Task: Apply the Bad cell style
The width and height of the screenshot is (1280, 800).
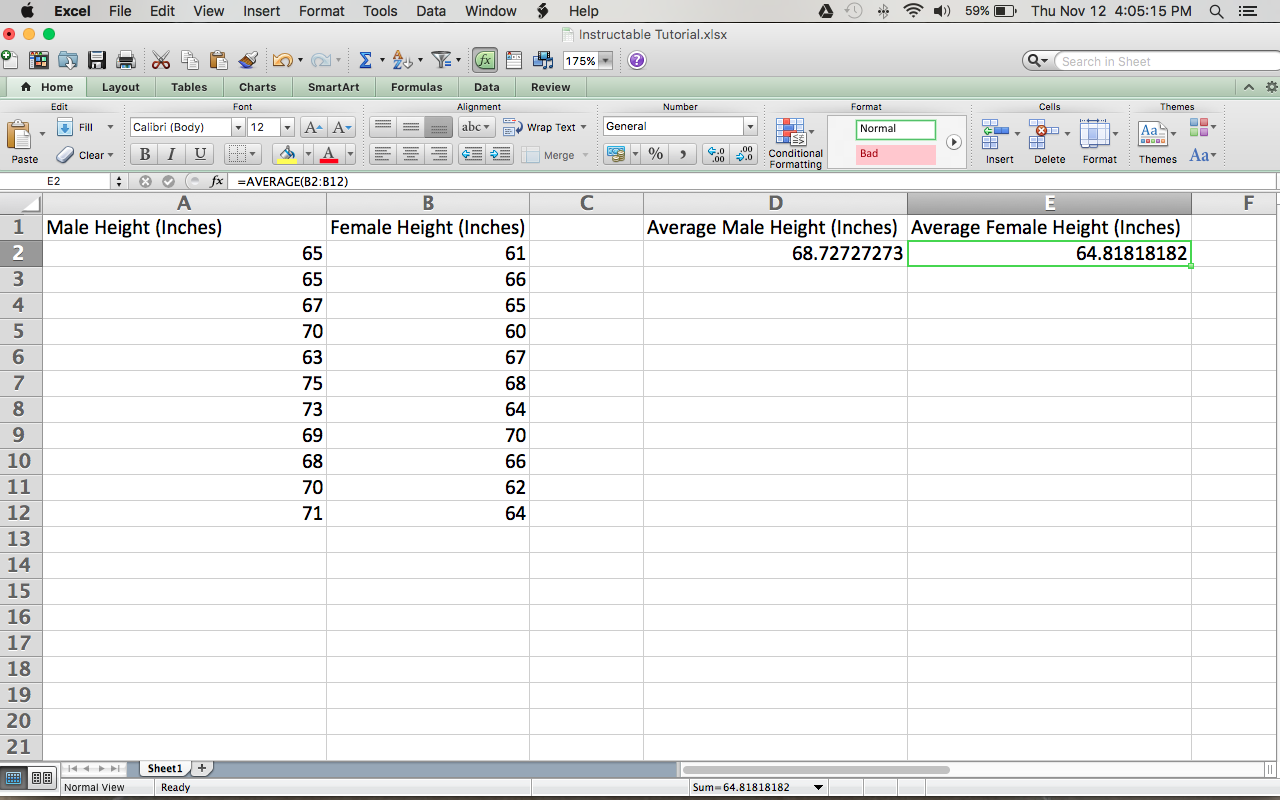Action: 896,154
